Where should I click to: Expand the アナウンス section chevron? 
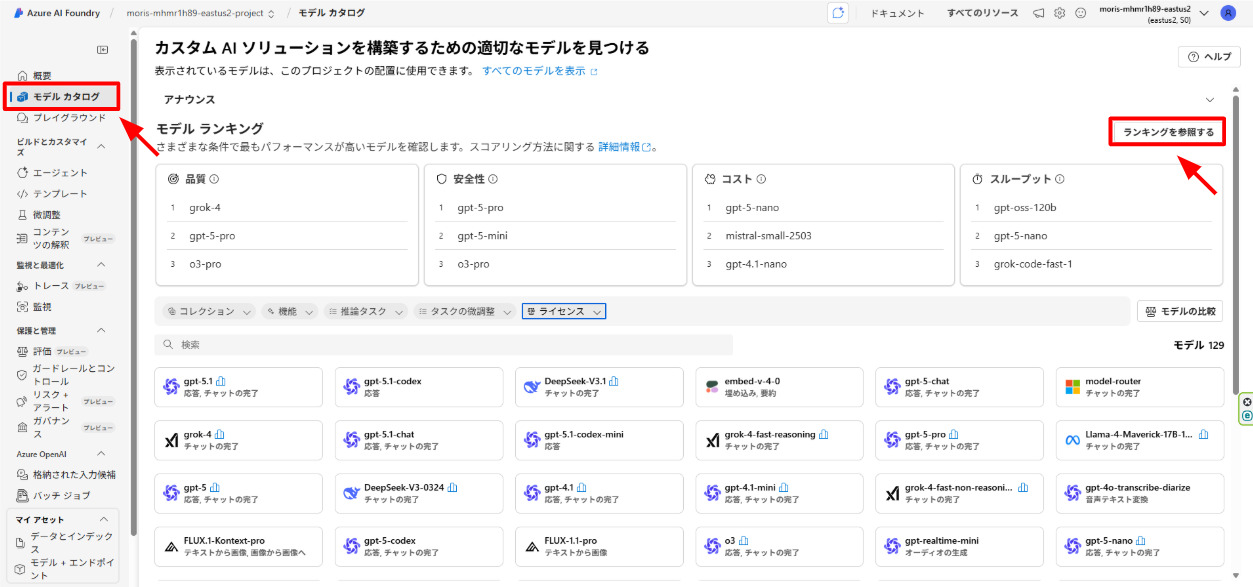(x=1208, y=99)
